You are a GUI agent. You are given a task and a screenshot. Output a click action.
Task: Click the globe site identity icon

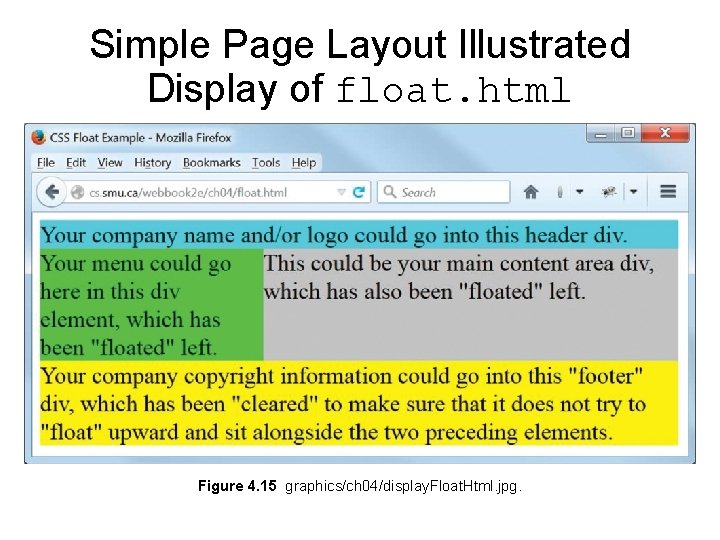(78, 192)
